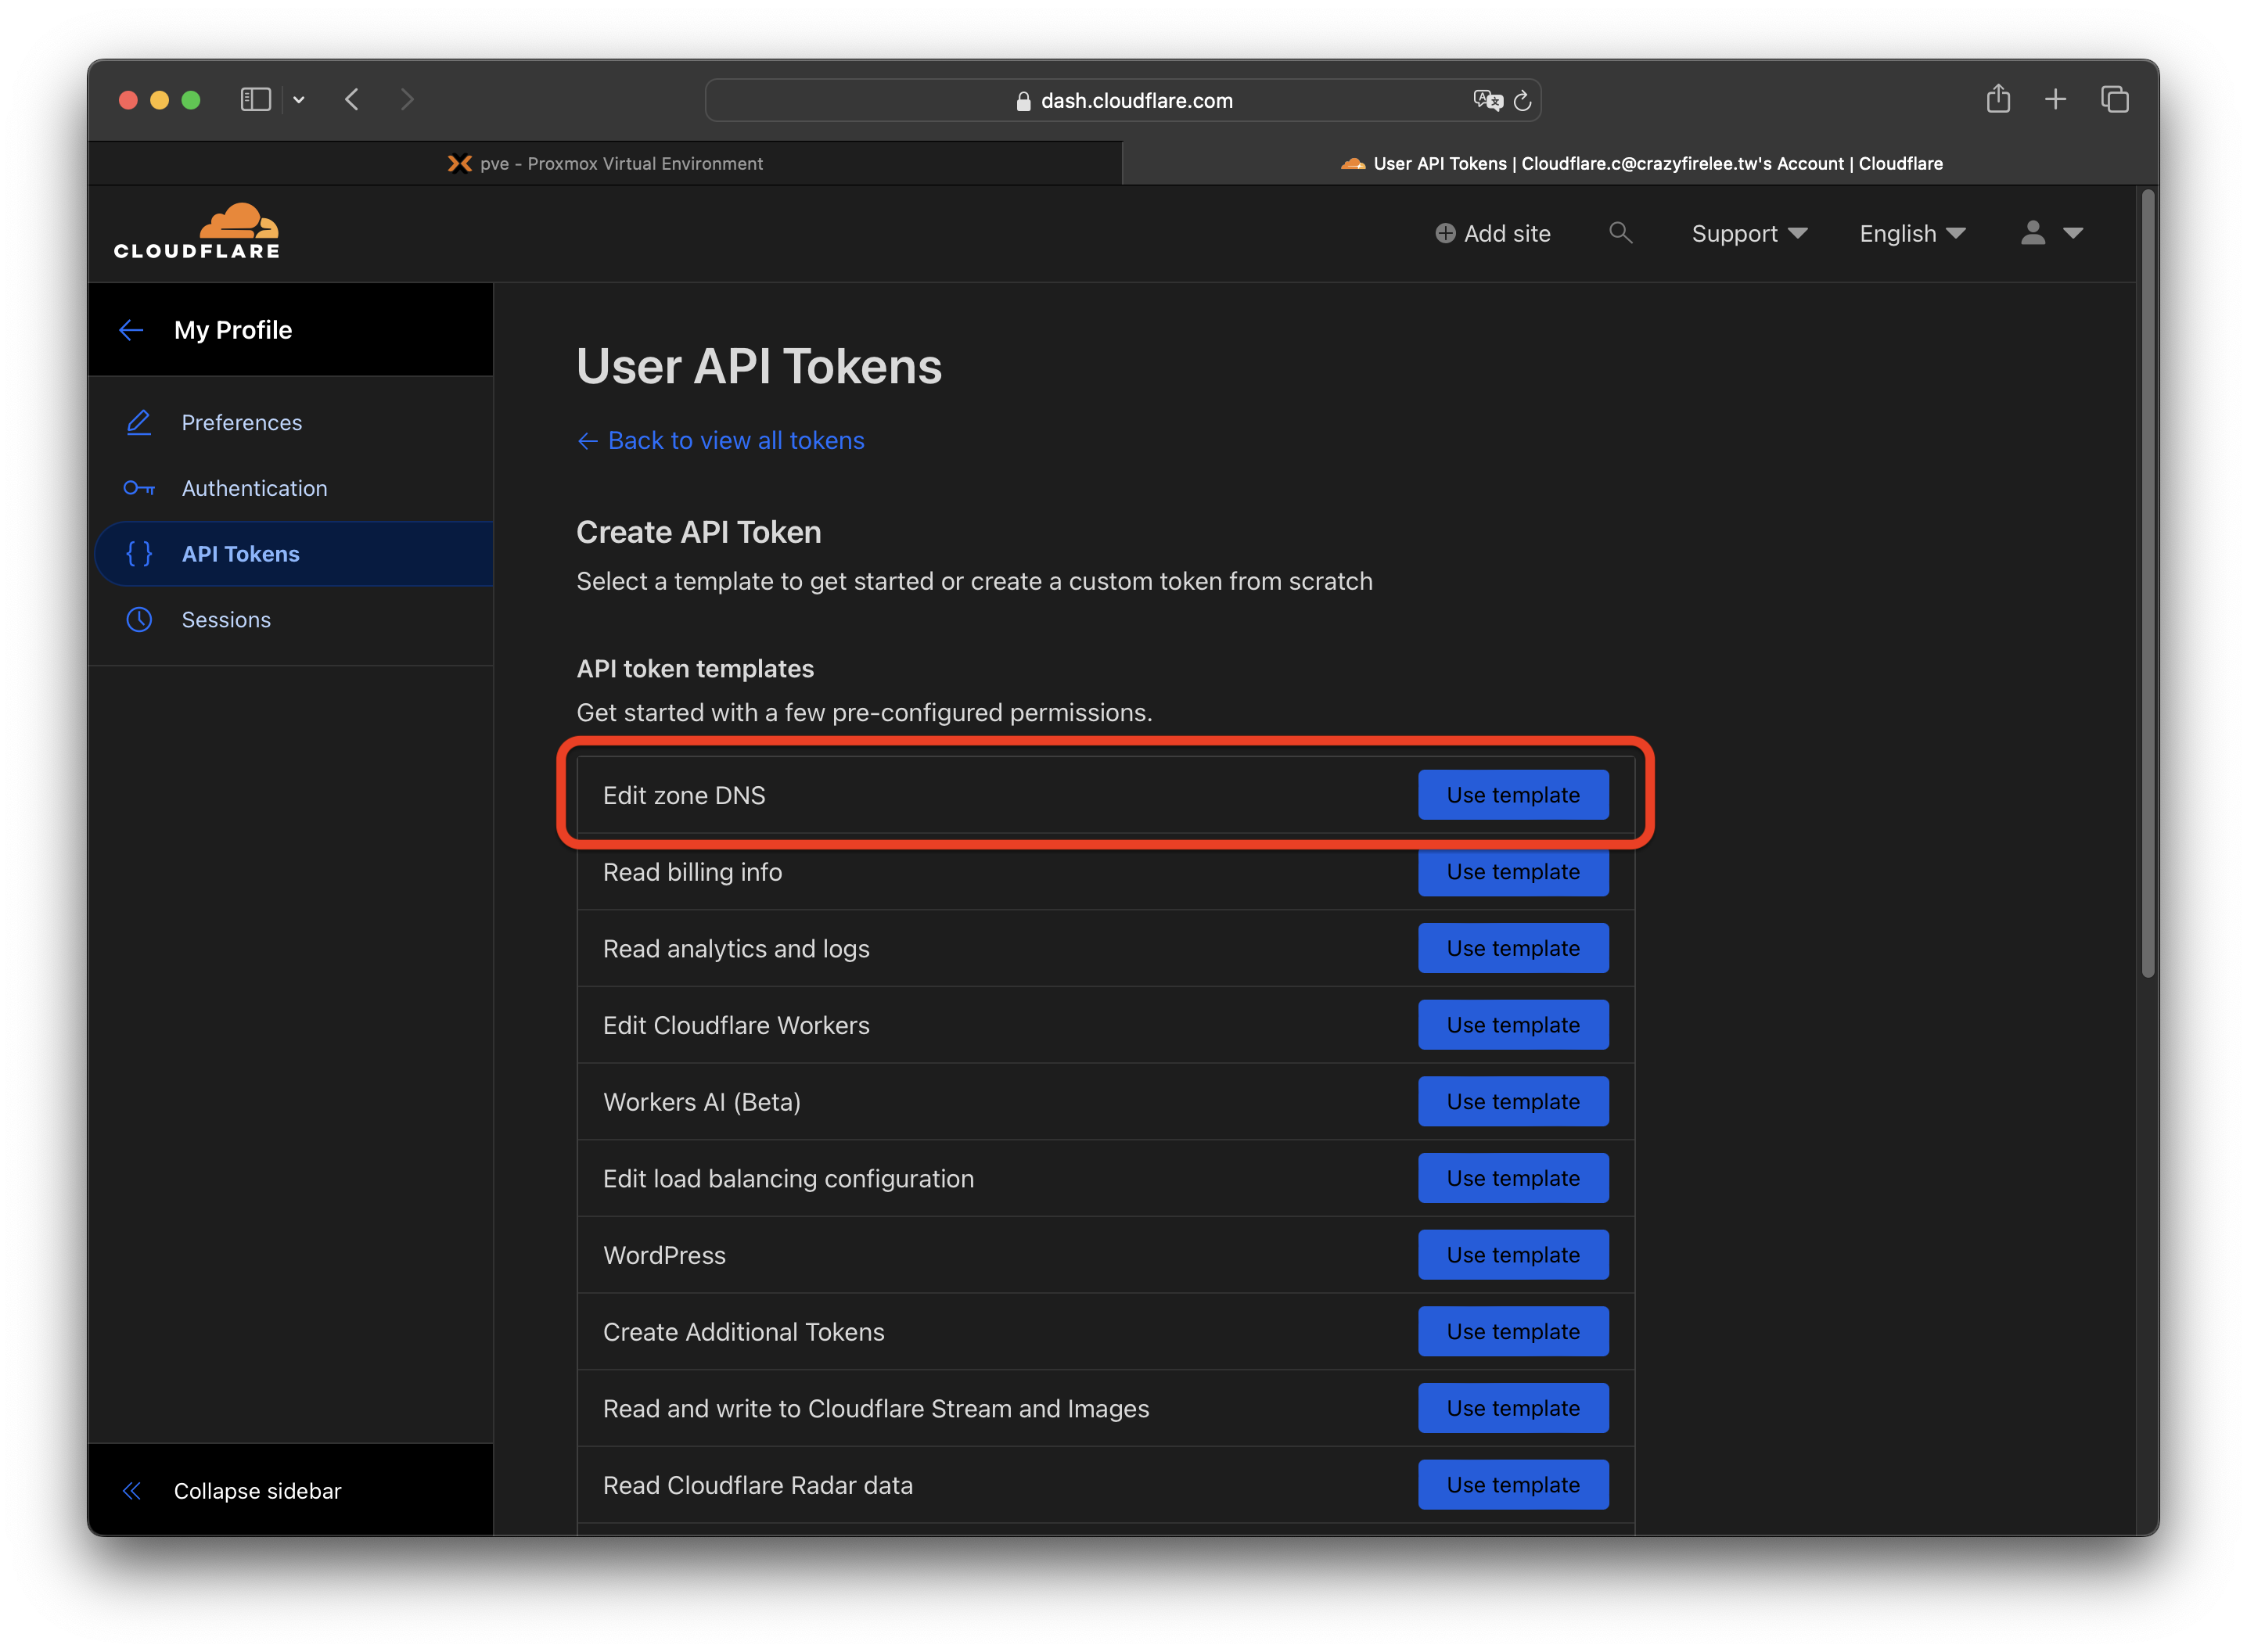This screenshot has height=1652, width=2247.
Task: Click the Safari sidebar toggle icon
Action: 256,100
